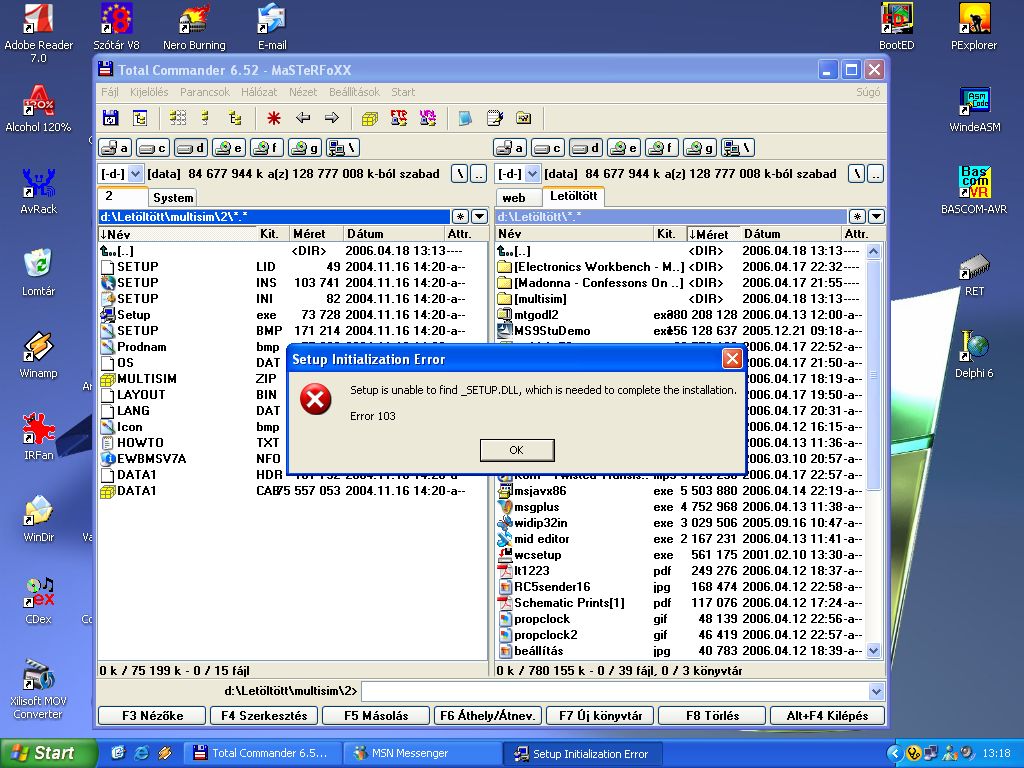Select drive d in left panel
Image resolution: width=1024 pixels, height=768 pixels.
[191, 148]
